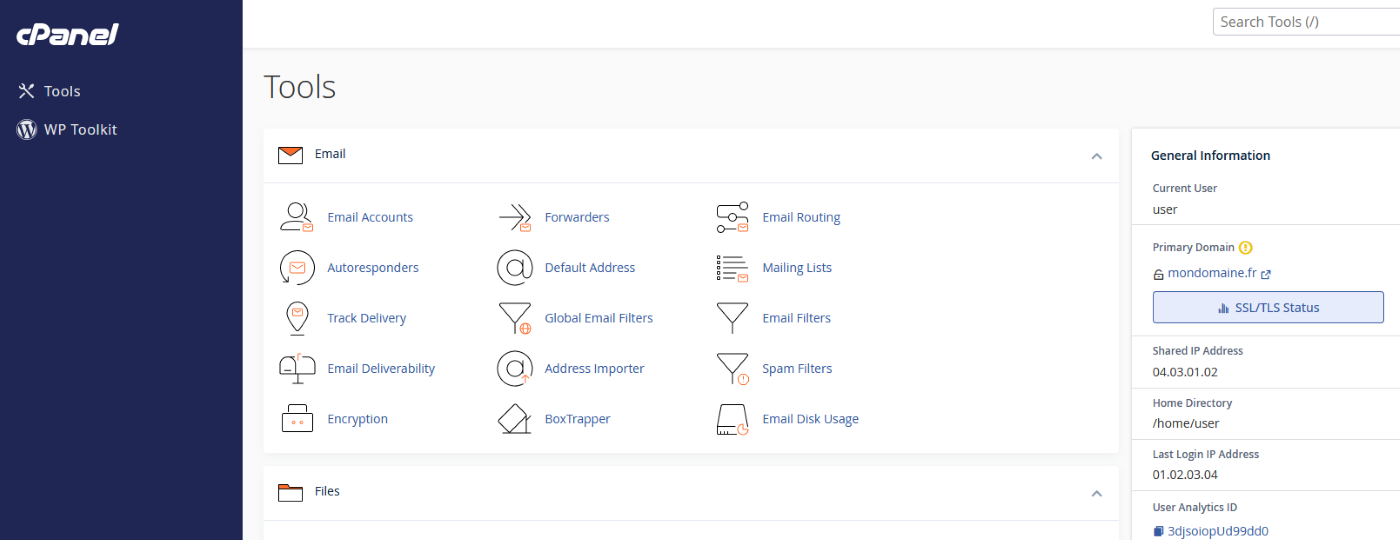This screenshot has width=1400, height=540.
Task: Click the Files section folder icon
Action: pyautogui.click(x=290, y=492)
